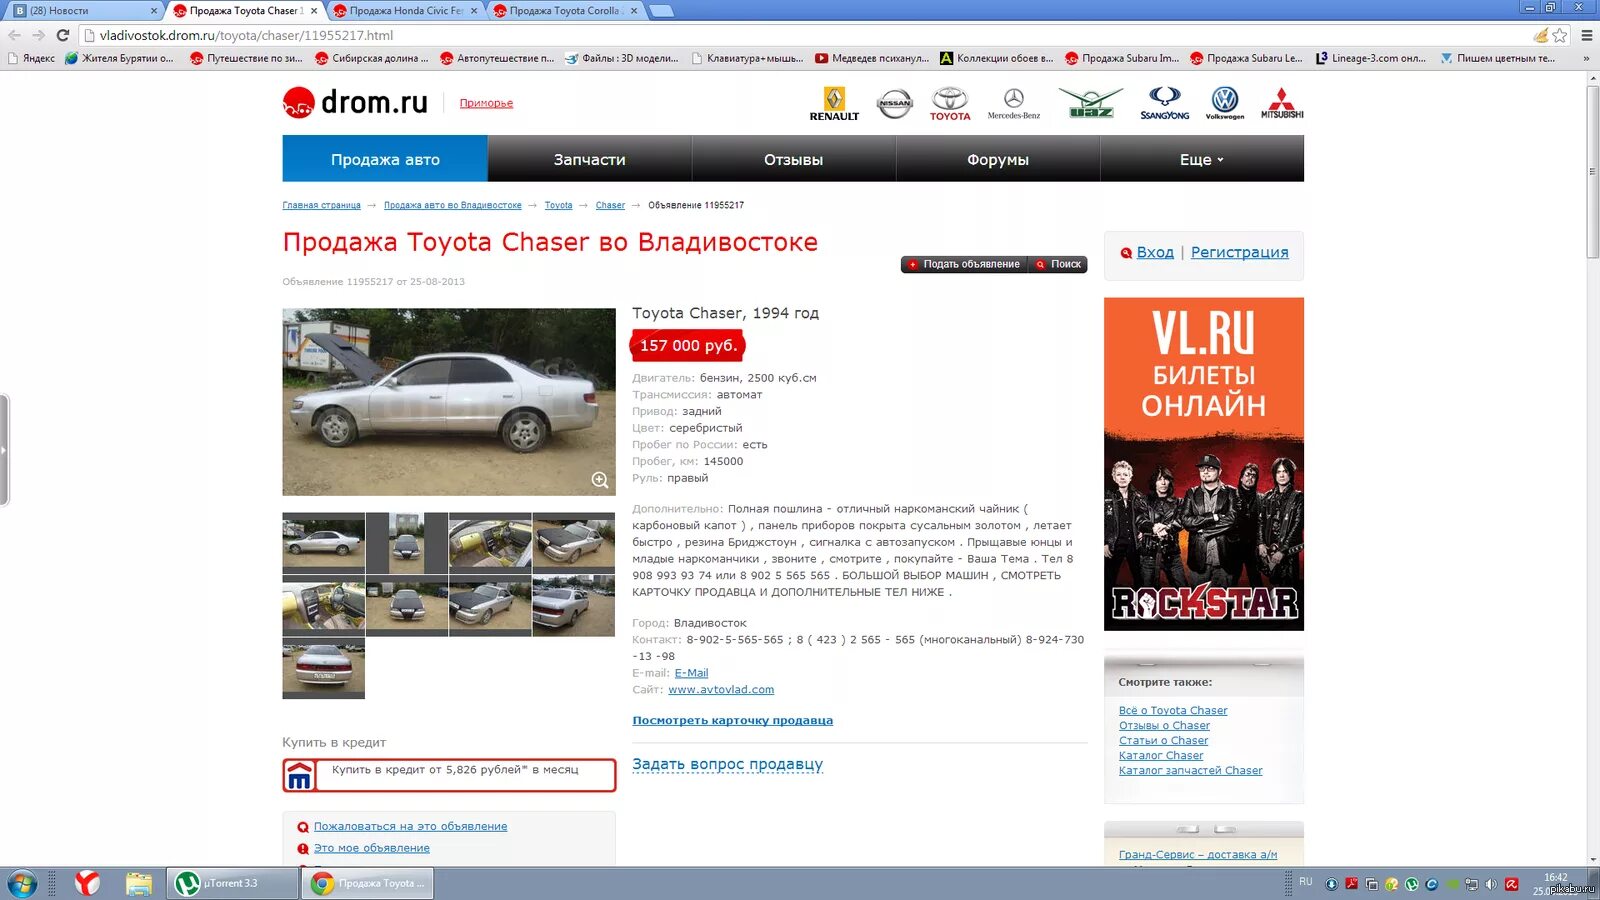This screenshot has width=1600, height=900.
Task: Bookmark page with the star icon
Action: tap(1559, 35)
